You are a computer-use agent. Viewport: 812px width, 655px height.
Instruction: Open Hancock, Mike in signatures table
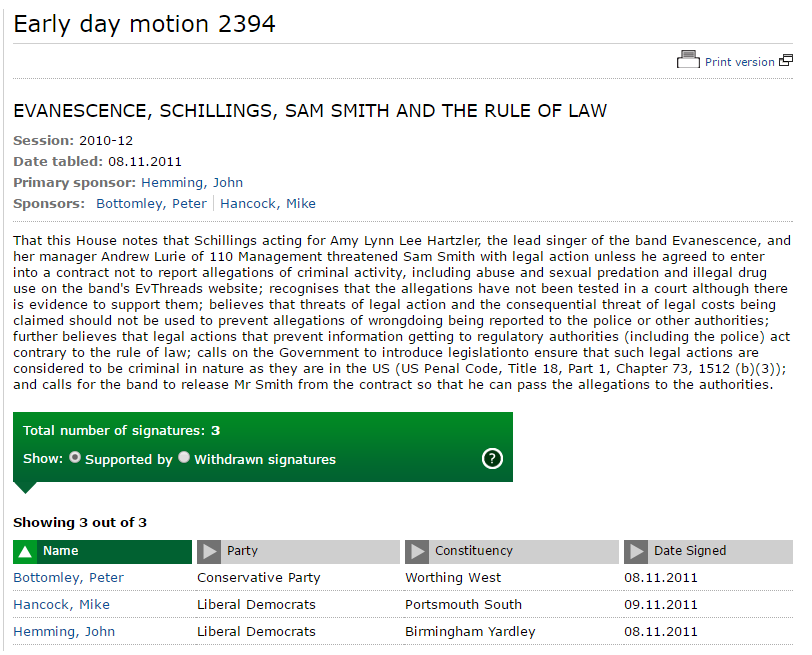click(62, 605)
